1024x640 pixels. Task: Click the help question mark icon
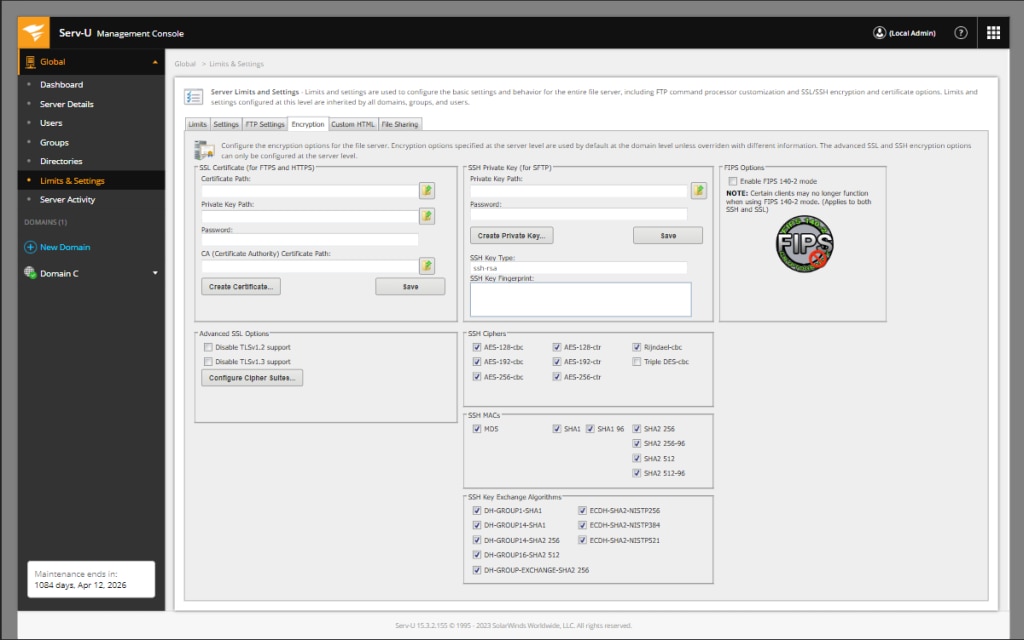tap(960, 32)
